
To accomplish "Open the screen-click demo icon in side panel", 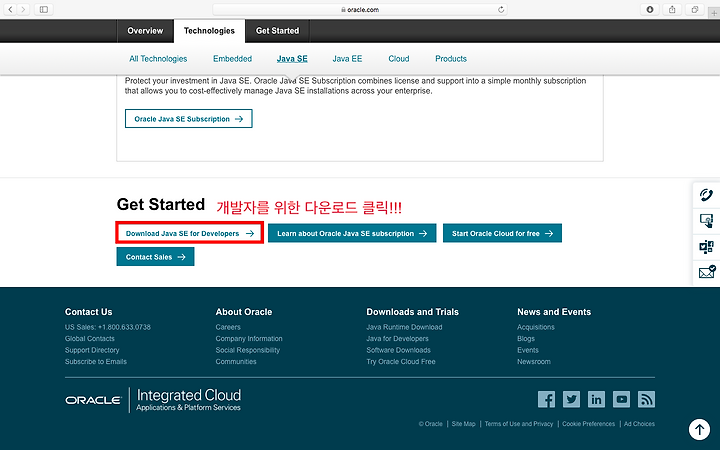I will pos(706,221).
